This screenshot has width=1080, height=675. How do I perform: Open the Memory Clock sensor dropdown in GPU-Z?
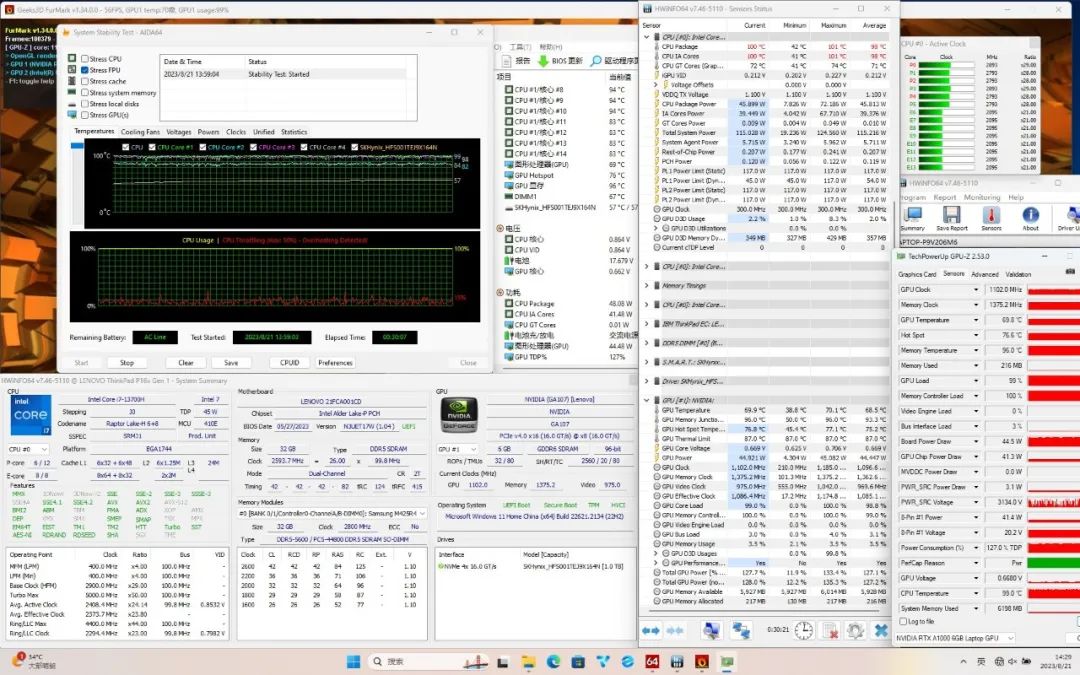[x=975, y=305]
